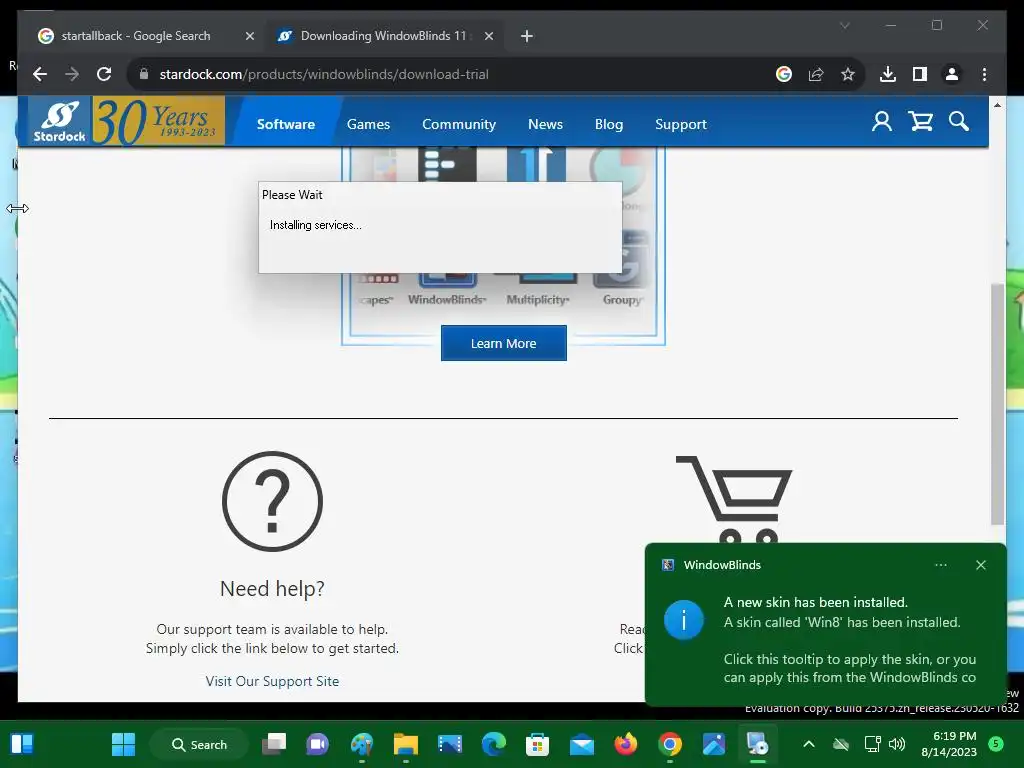Click the forward navigation arrow

tap(72, 74)
